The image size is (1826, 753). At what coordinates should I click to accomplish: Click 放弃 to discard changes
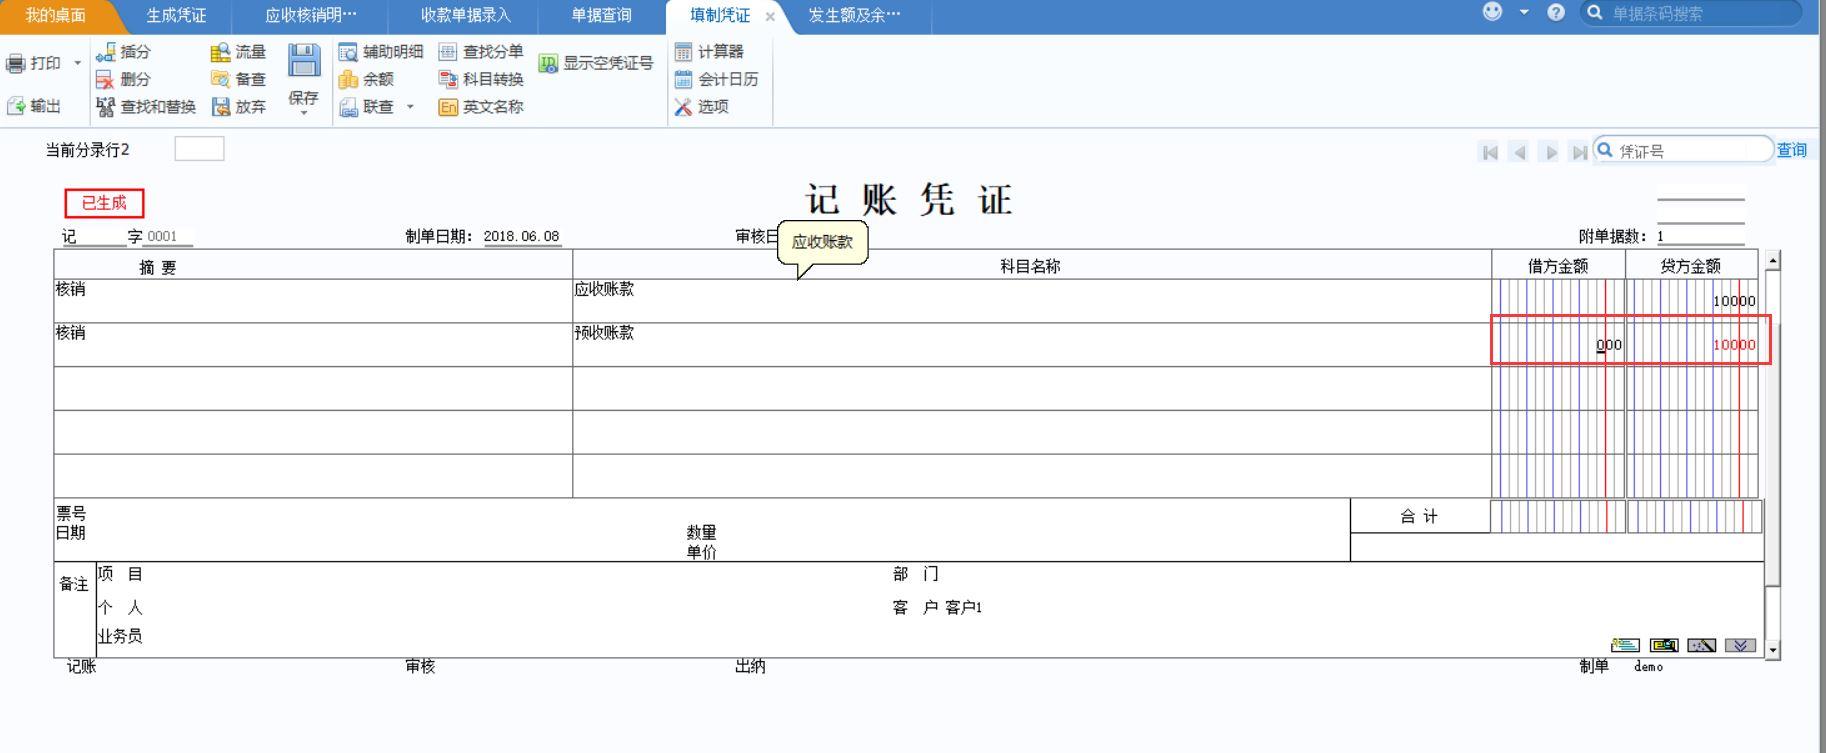coord(238,106)
